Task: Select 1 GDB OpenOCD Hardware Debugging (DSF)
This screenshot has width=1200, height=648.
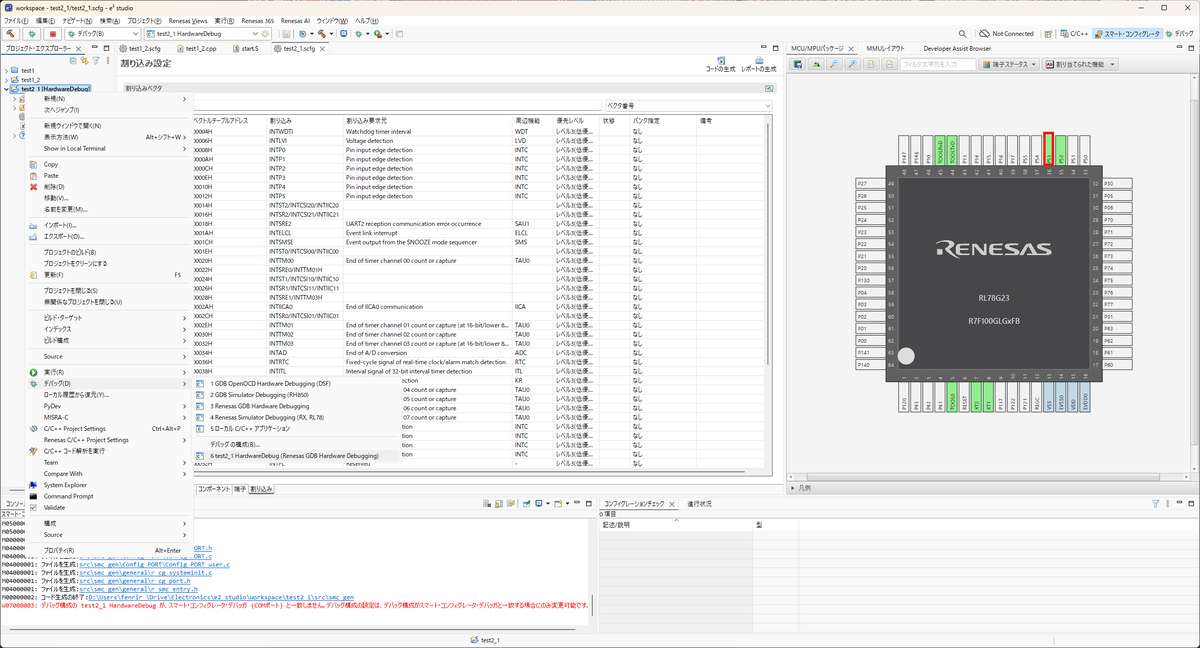Action: [297, 384]
